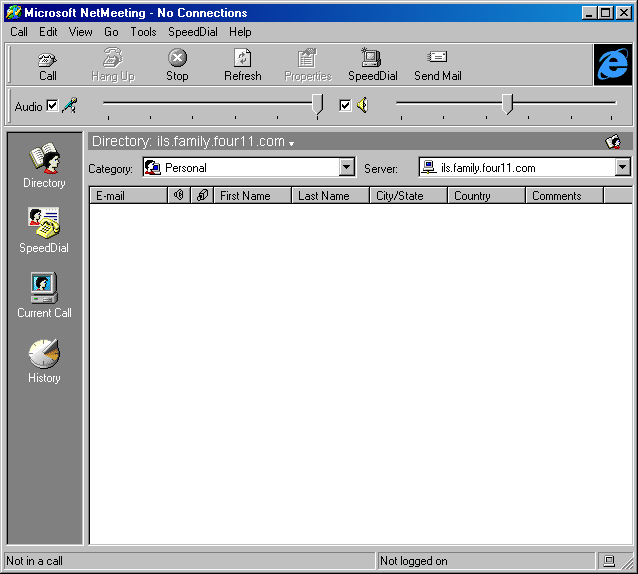Toggle the microphone audio checkbox

(x=53, y=106)
